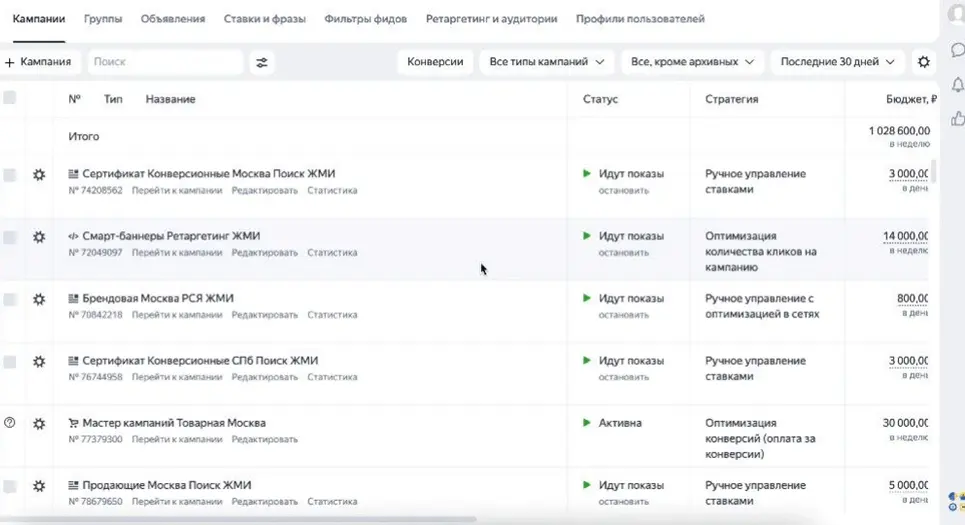Open table column settings gear icon
This screenshot has height=525, width=965.
pos(924,62)
